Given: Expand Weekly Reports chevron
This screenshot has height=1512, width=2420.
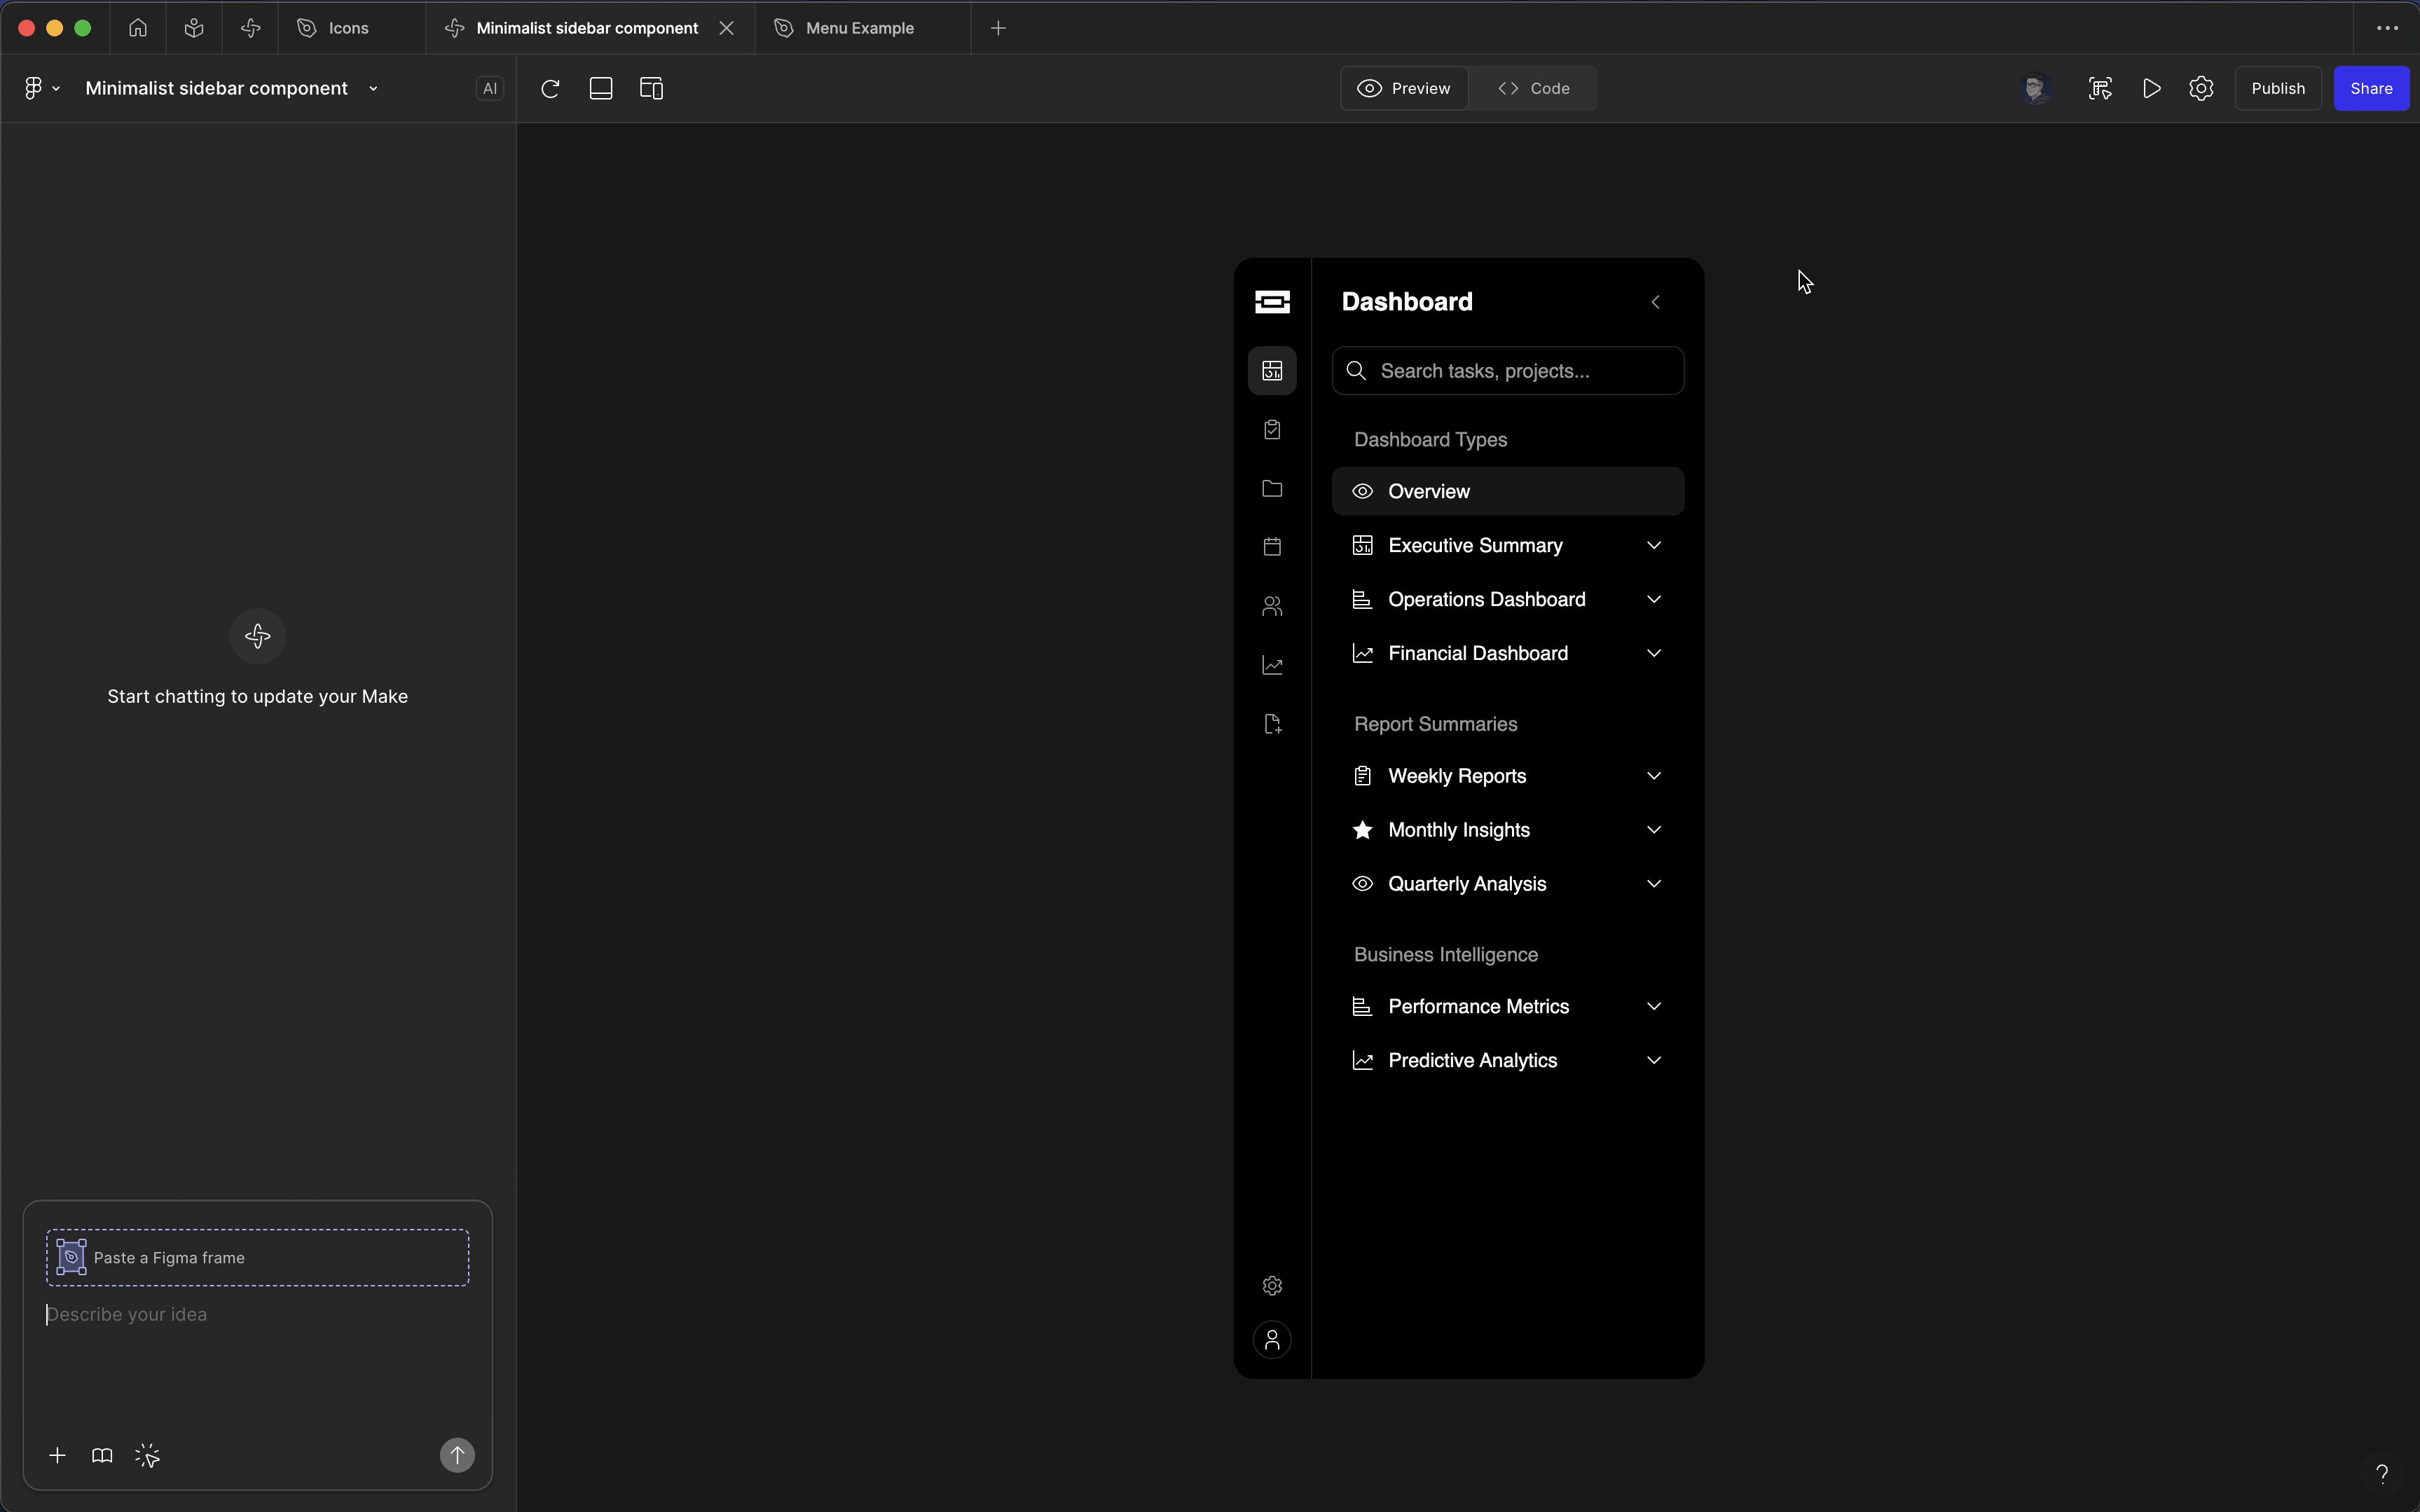Looking at the screenshot, I should [x=1654, y=776].
